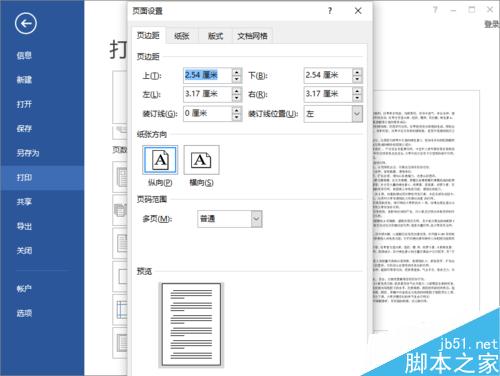
Task: Click the 下(B) bottom margin field
Action: 328,75
